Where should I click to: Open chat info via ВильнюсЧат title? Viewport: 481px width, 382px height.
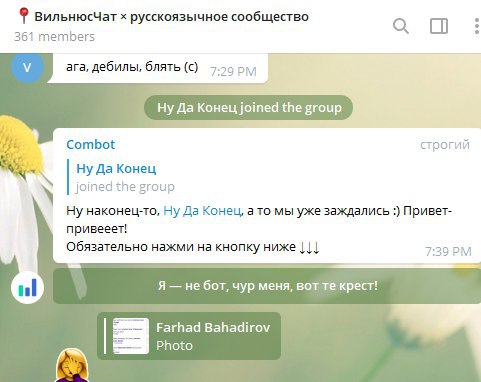tap(171, 16)
